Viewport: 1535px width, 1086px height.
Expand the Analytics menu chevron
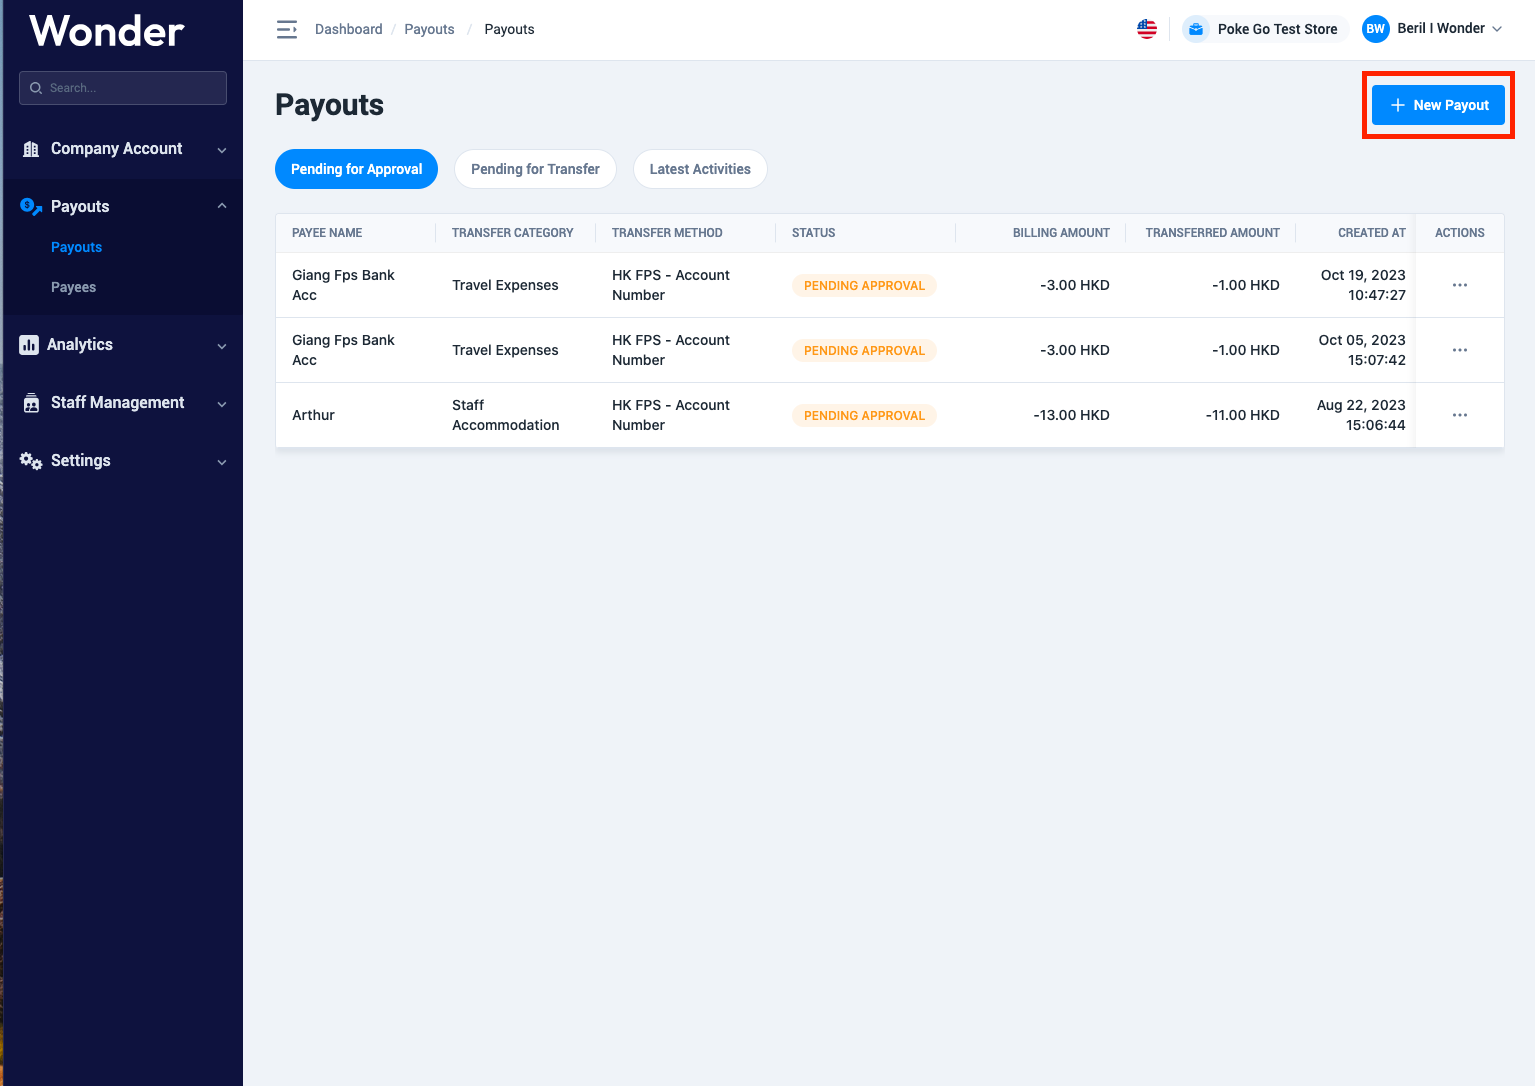pyautogui.click(x=222, y=346)
